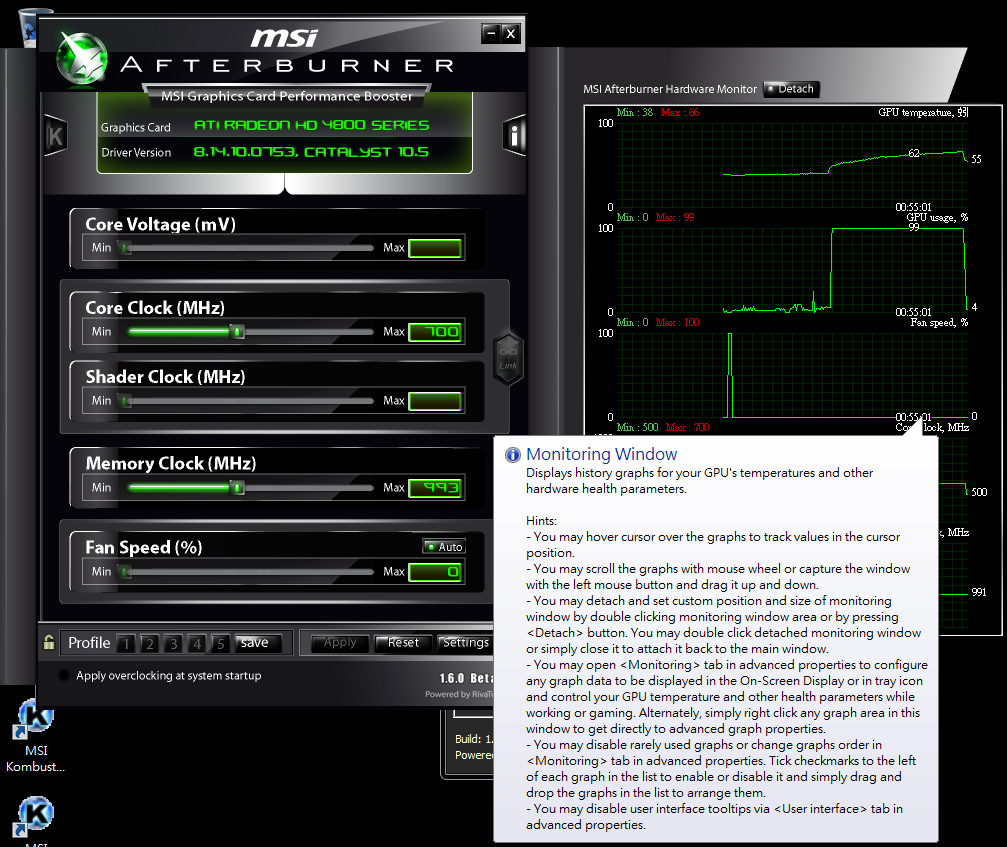Open the information panel via i button
Viewport: 1007px width, 847px height.
click(x=514, y=135)
